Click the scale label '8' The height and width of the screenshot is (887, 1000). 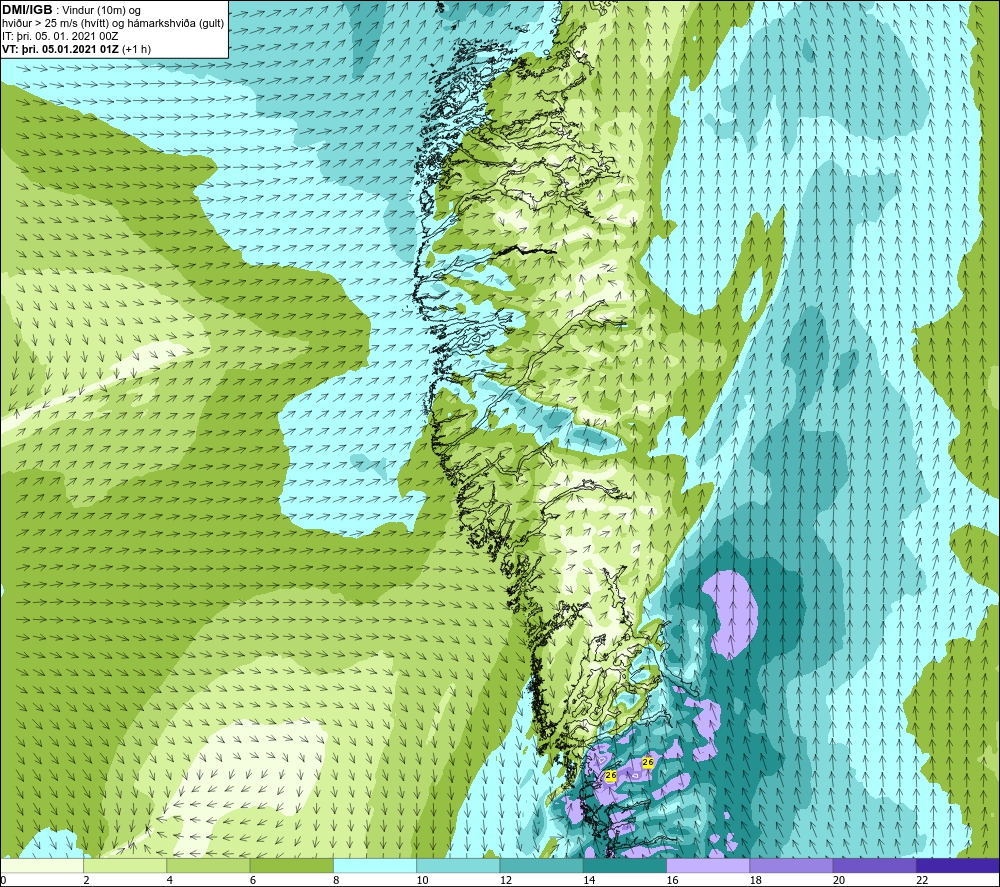(336, 880)
